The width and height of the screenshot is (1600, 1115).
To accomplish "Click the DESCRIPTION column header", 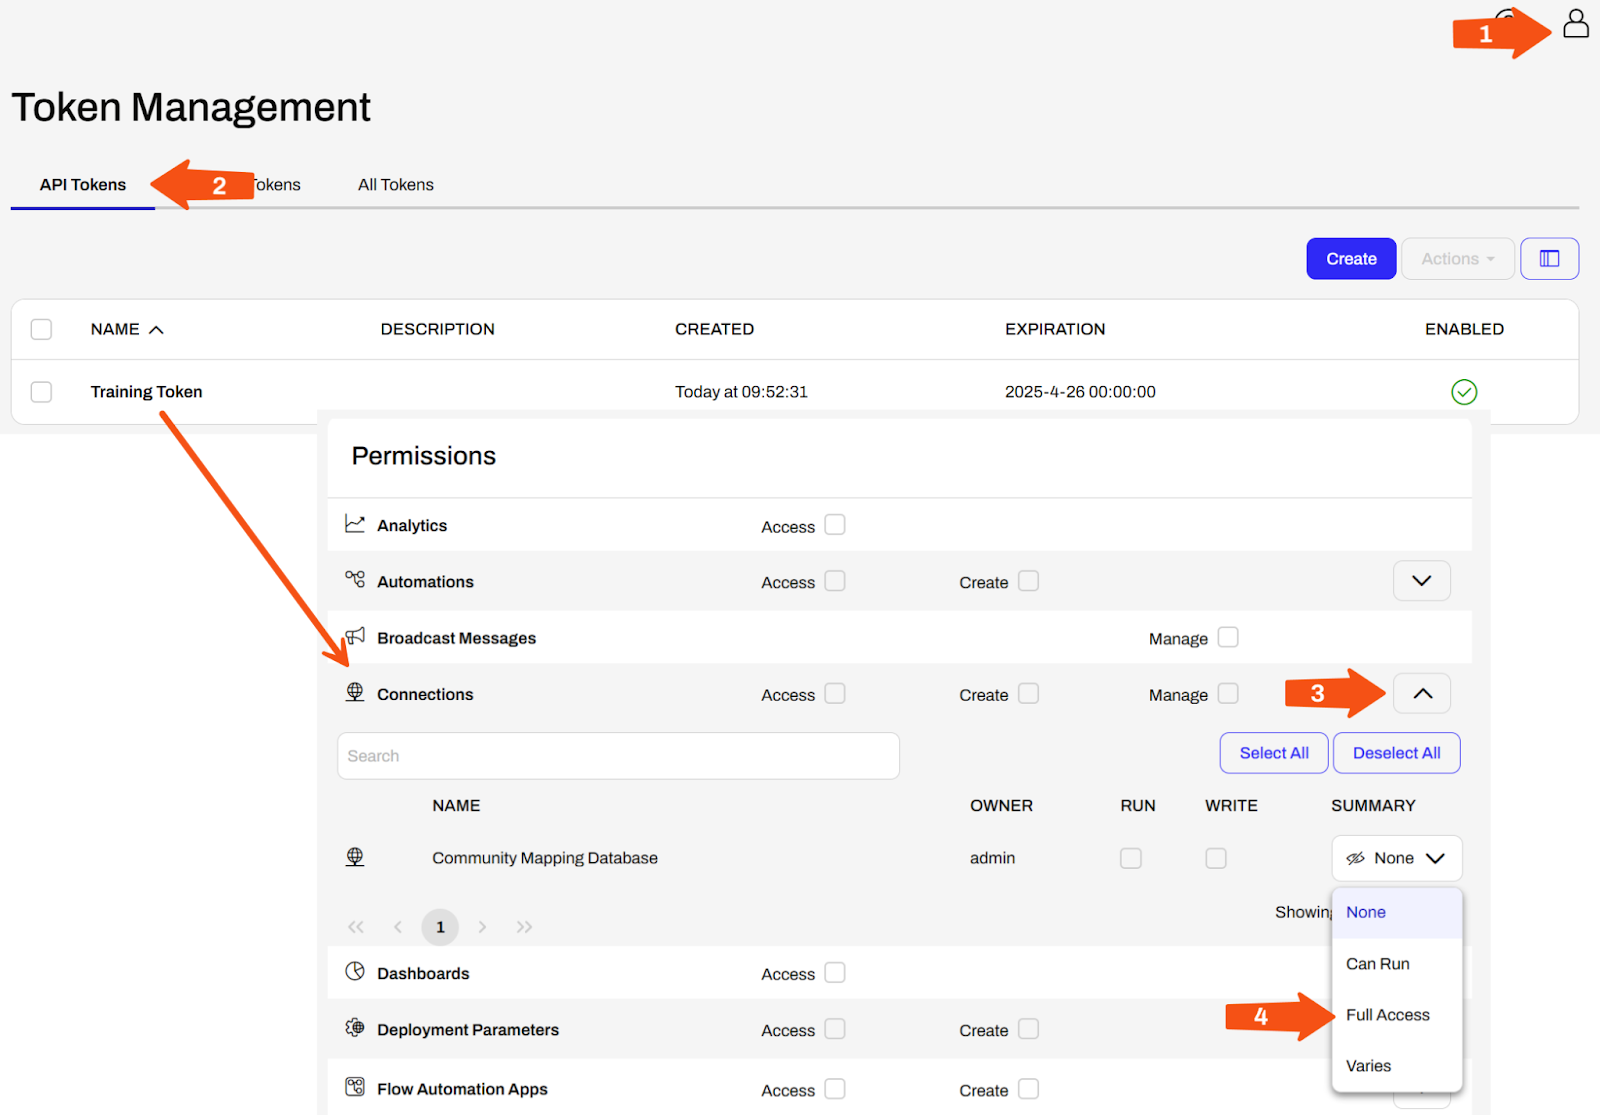I will coord(437,329).
